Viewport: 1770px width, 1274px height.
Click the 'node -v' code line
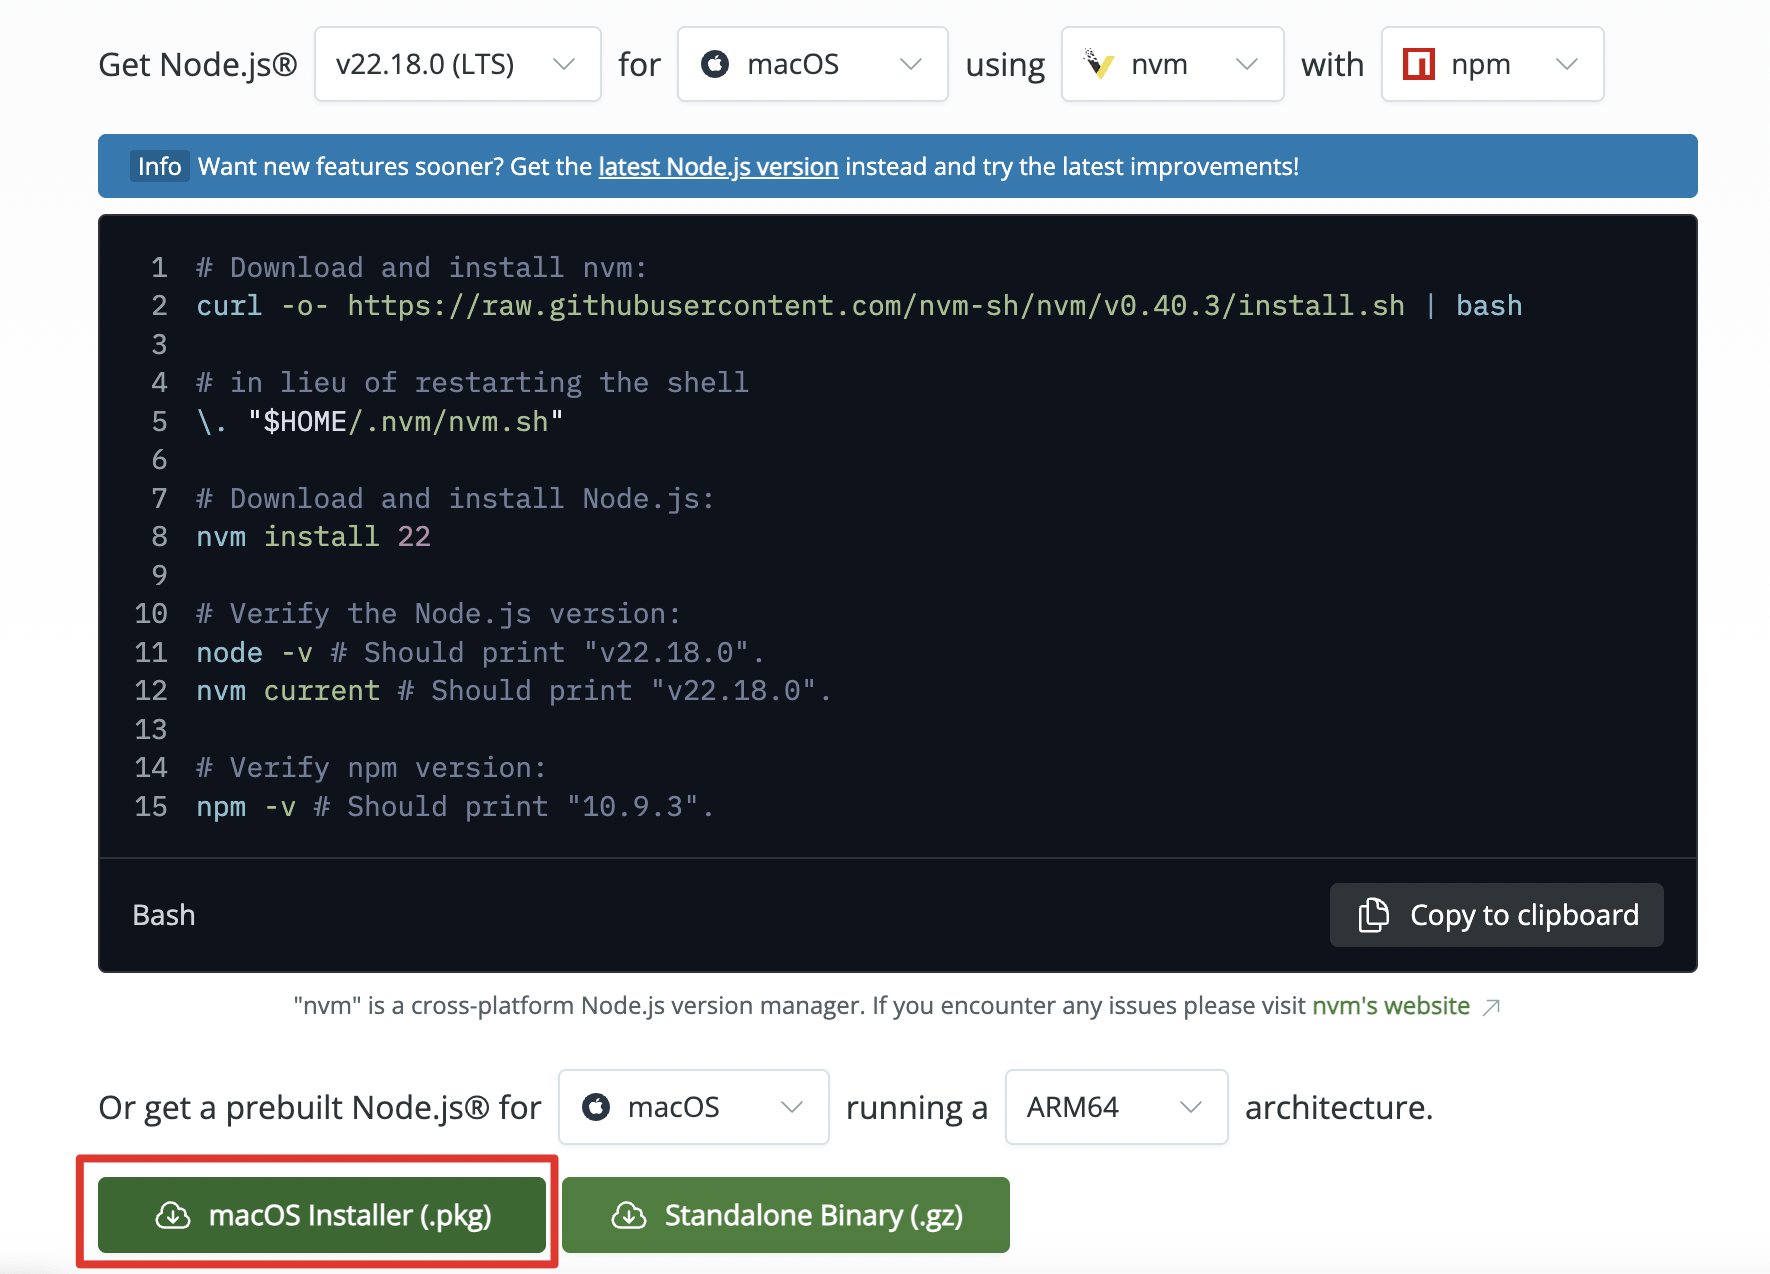tap(480, 652)
